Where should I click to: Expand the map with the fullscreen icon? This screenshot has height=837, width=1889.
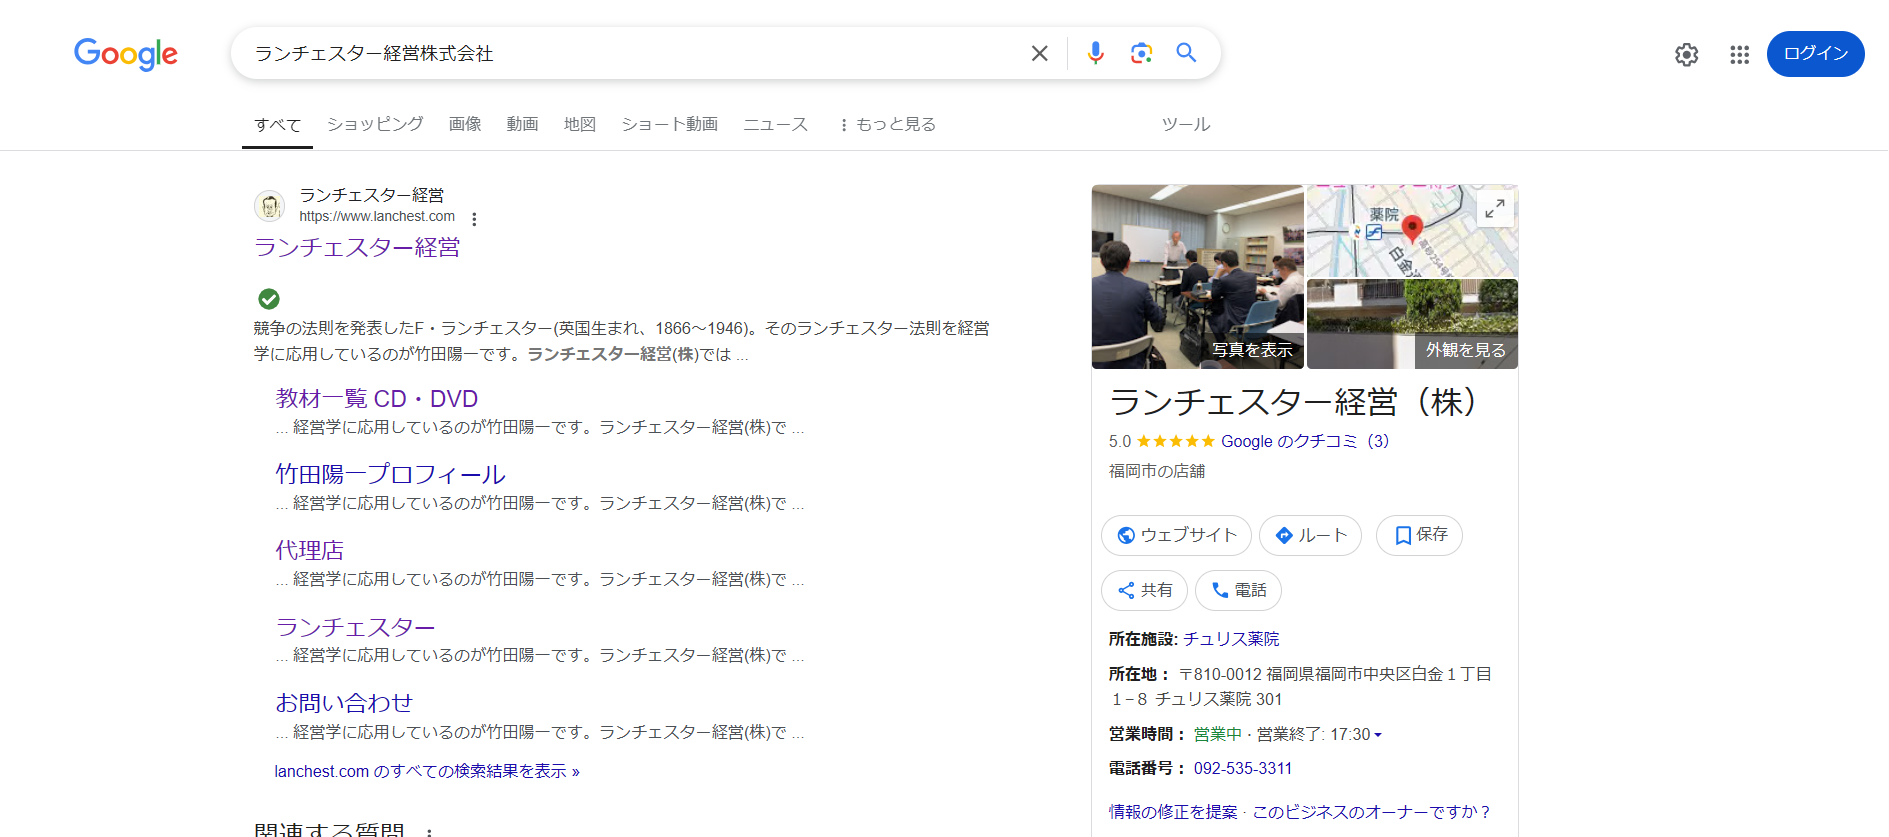1495,208
